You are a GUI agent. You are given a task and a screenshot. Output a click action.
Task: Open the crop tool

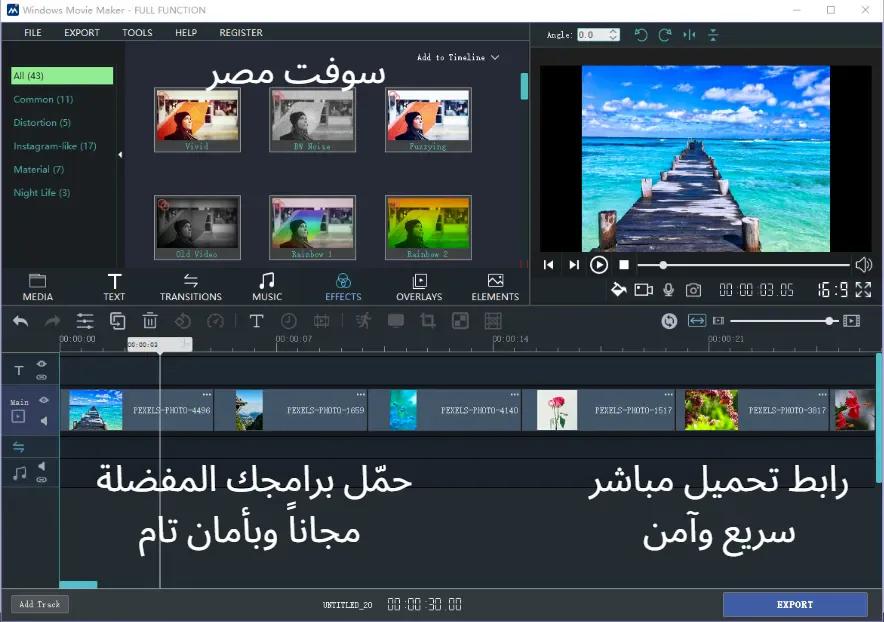click(x=427, y=321)
